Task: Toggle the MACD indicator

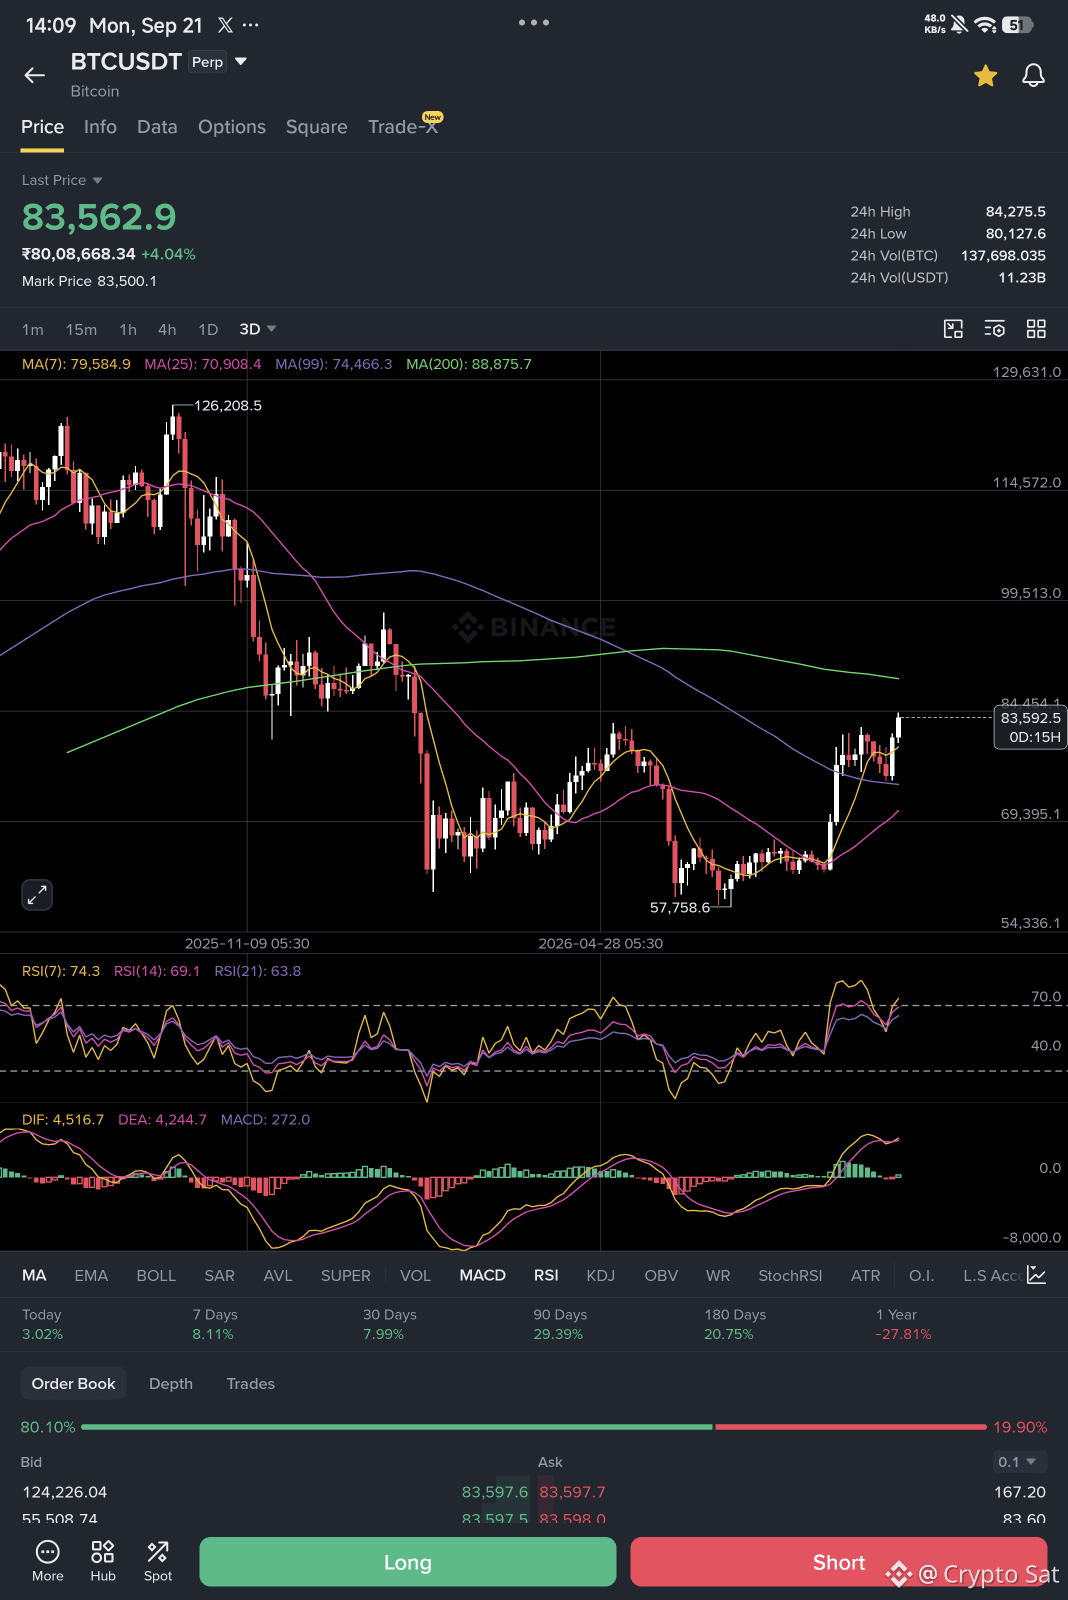Action: [x=482, y=1275]
